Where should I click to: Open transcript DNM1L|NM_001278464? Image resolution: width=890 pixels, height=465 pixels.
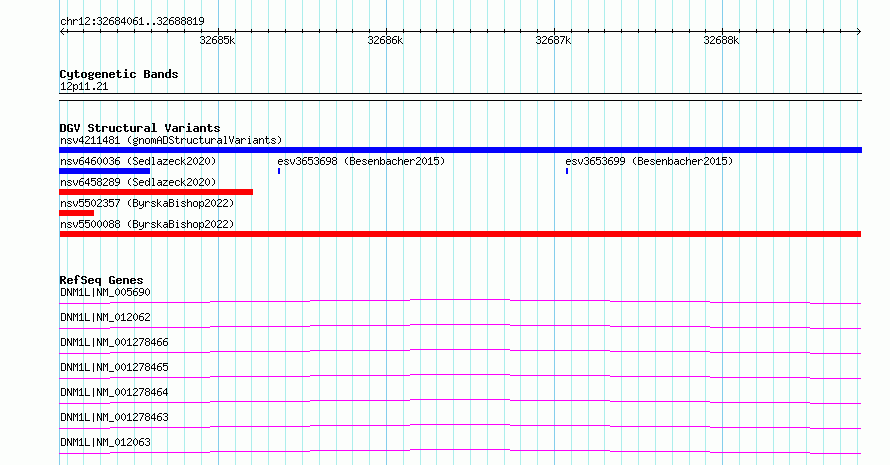(114, 392)
